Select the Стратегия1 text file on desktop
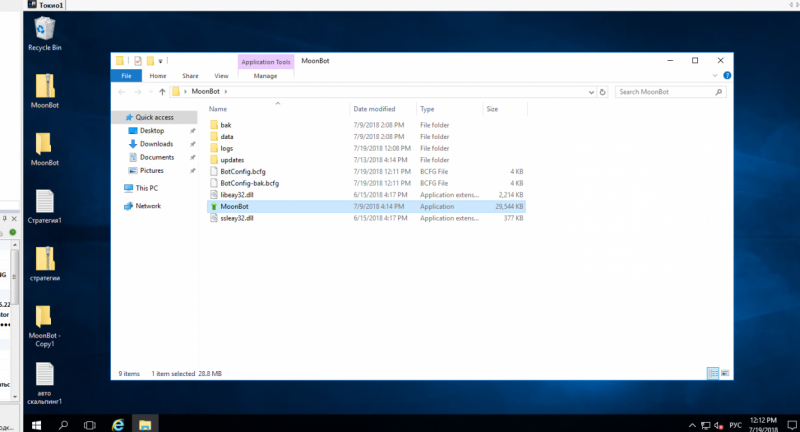The image size is (800, 432). [x=44, y=206]
